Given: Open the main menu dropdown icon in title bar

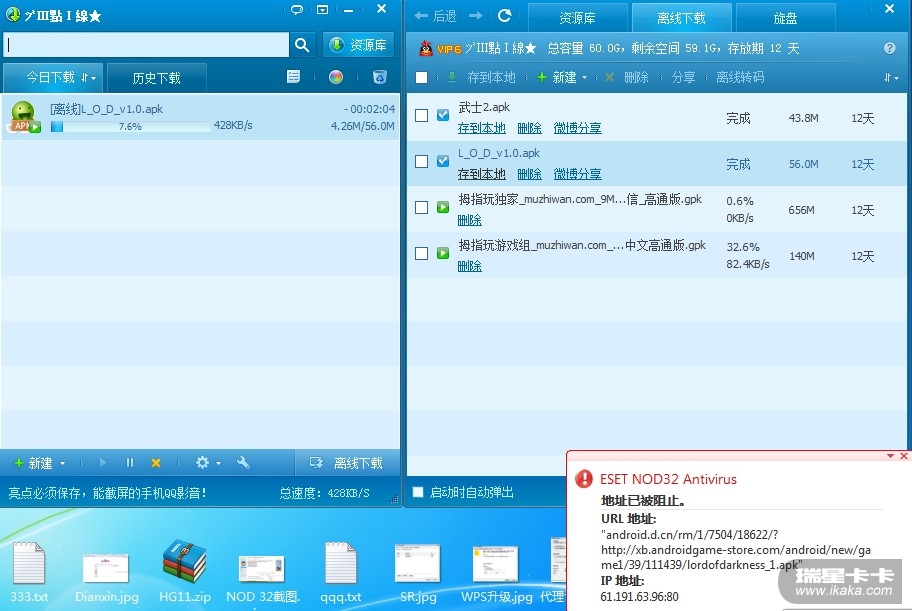Looking at the screenshot, I should (323, 10).
